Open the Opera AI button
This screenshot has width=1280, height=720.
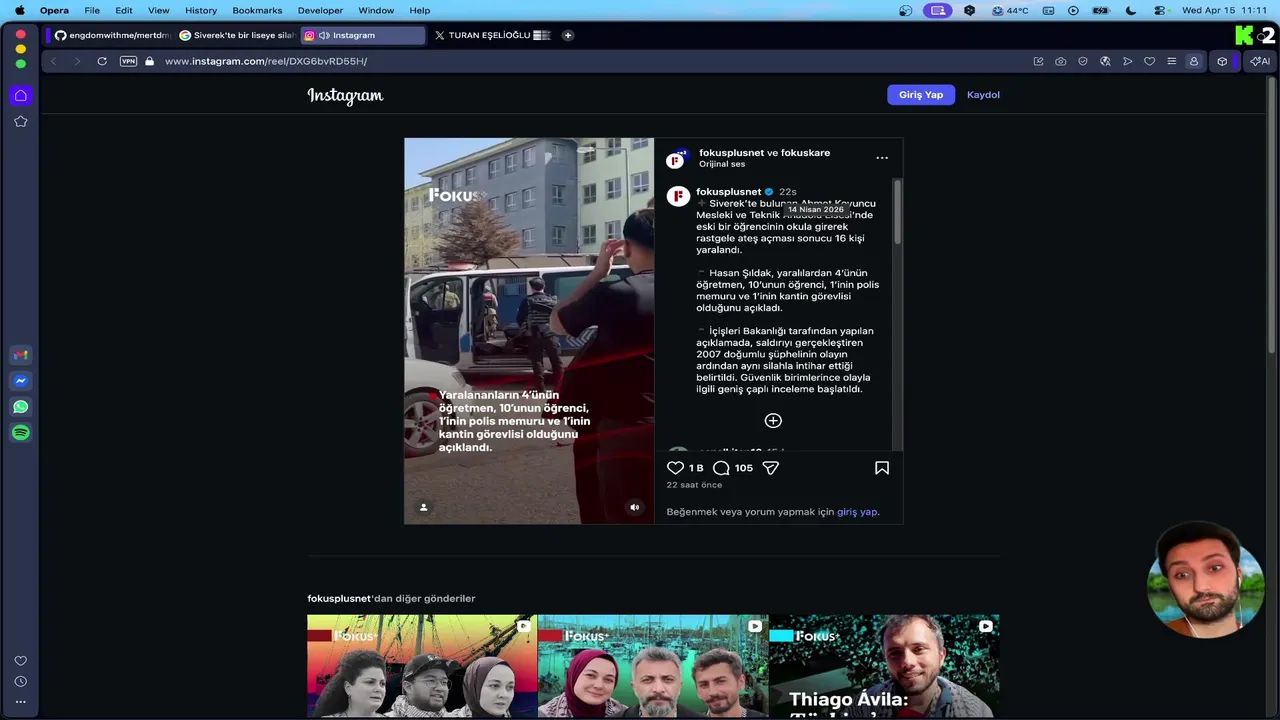(1260, 61)
